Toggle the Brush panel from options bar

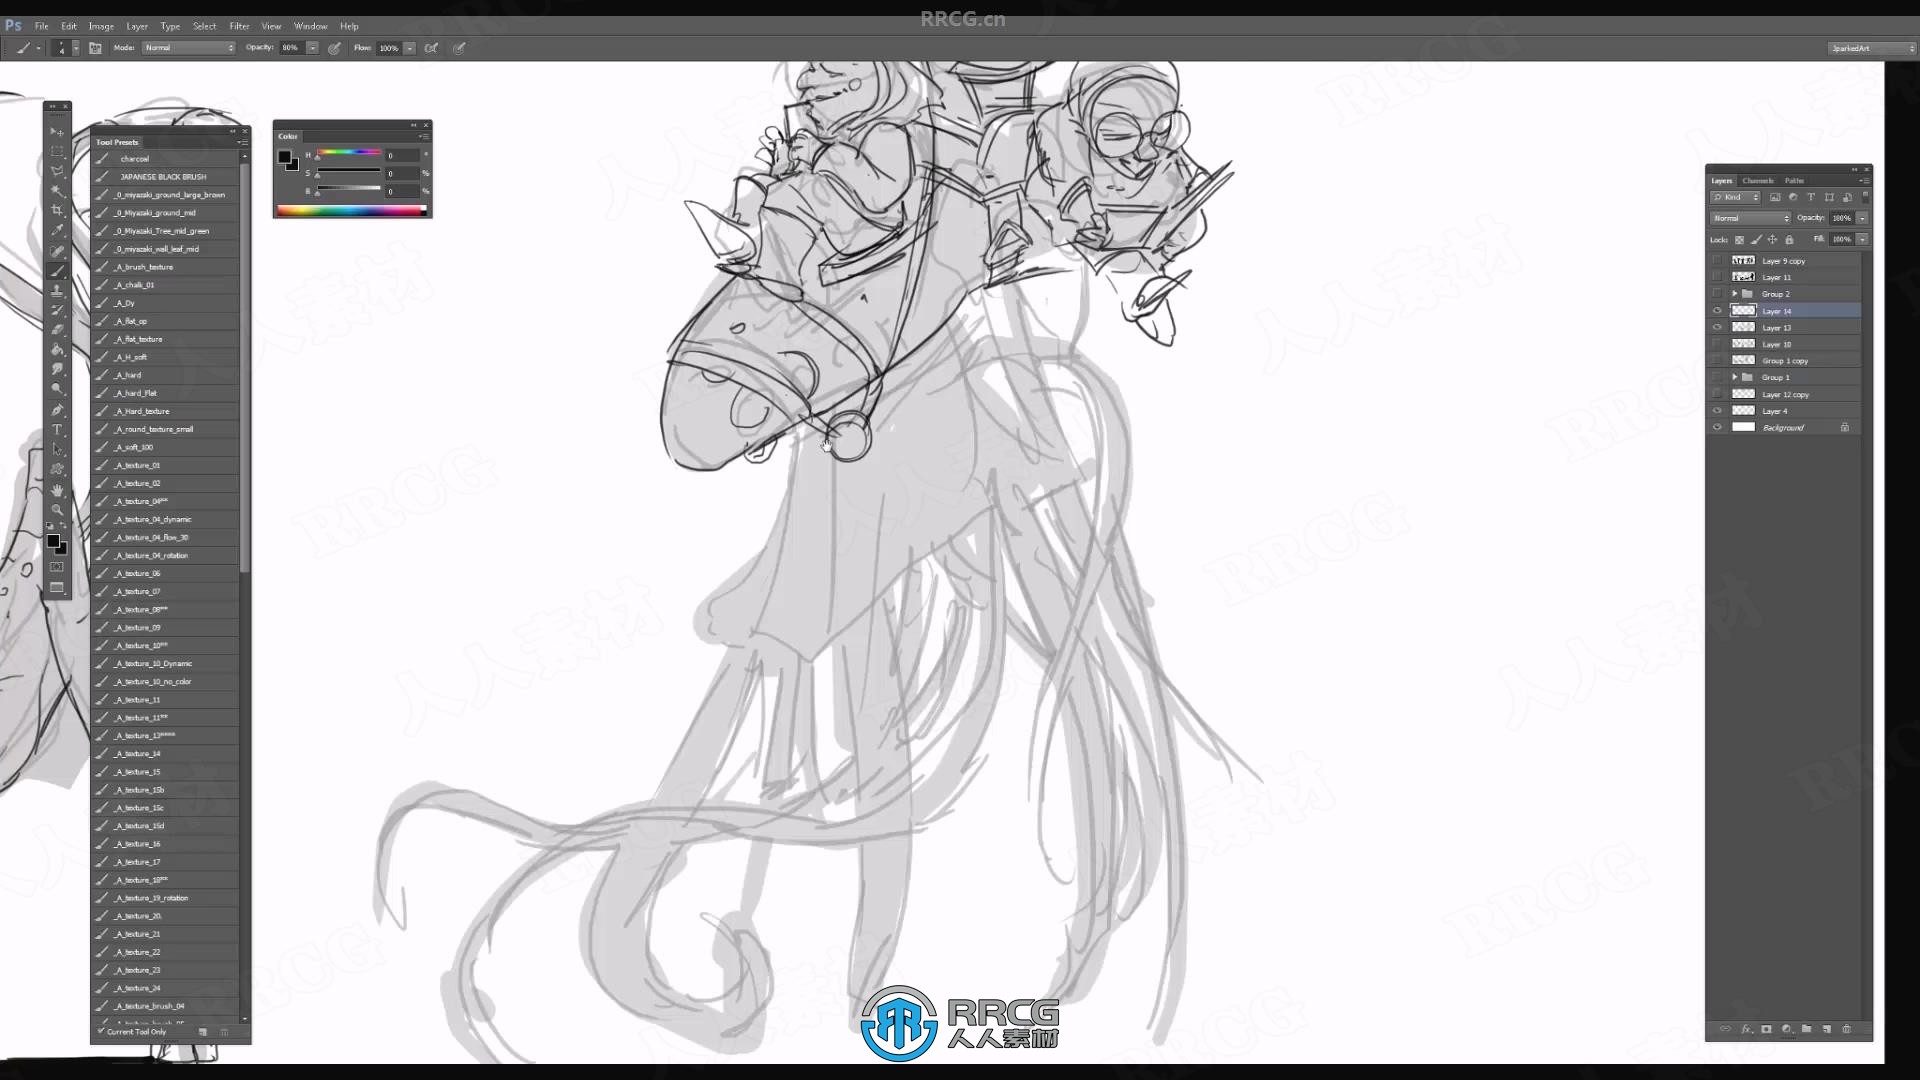[95, 48]
